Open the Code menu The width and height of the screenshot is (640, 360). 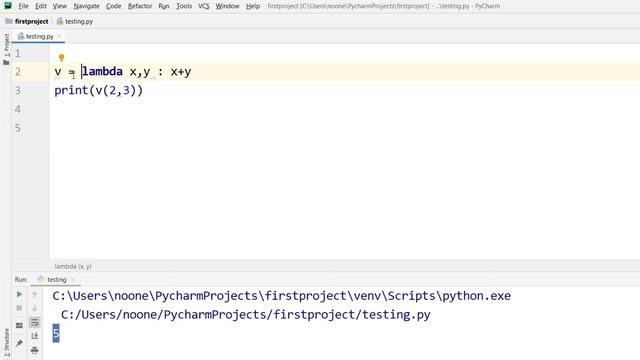(113, 6)
